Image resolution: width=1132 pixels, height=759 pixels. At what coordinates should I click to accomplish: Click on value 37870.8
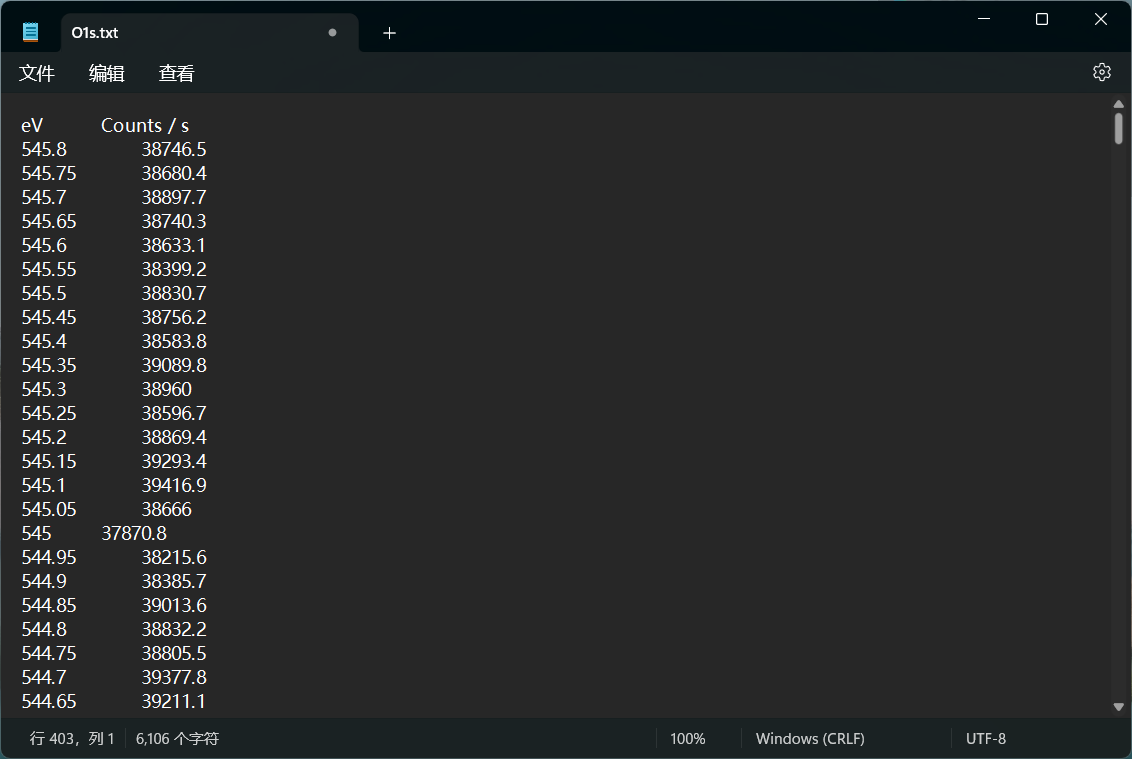[134, 533]
